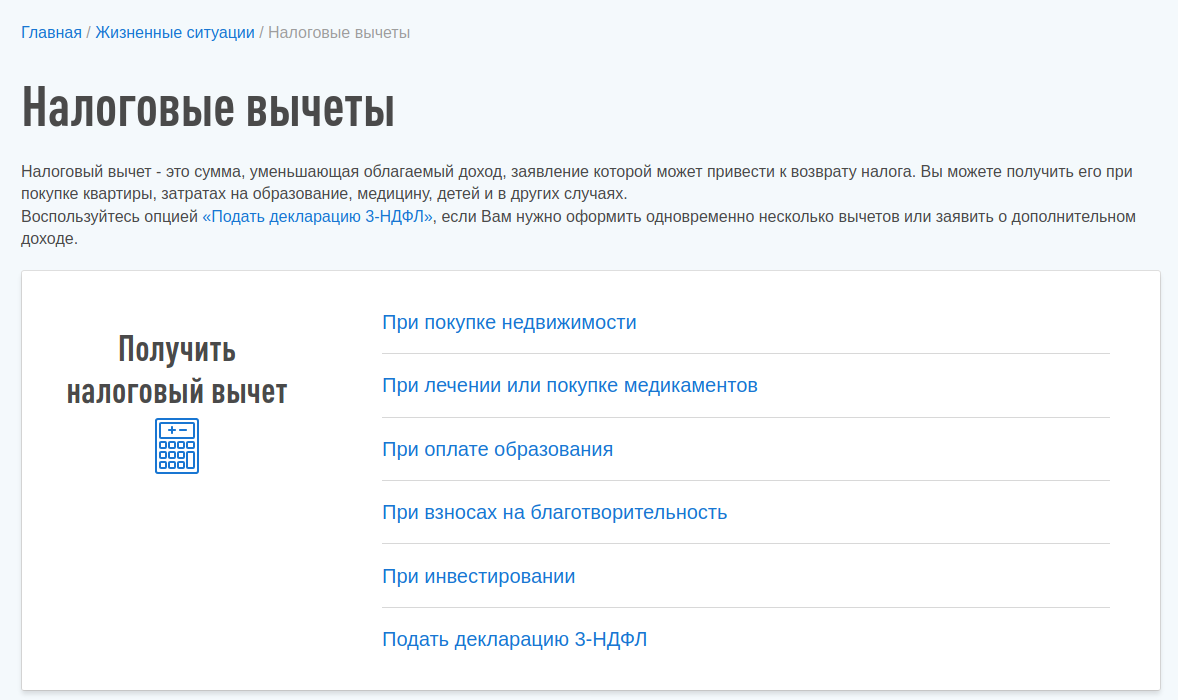Screen dimensions: 1178x700
Task: Click the large Налоговые вычеты page heading
Action: coord(208,107)
